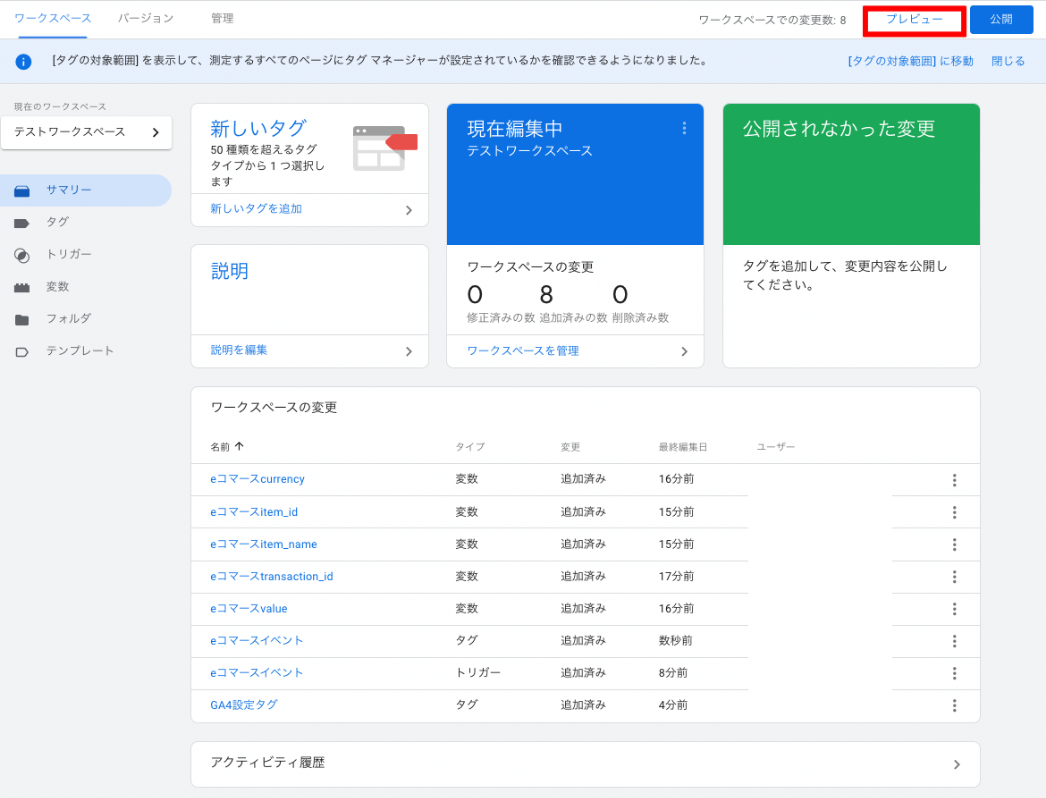Viewport: 1046px width, 798px height.
Task: Open three-dot menu on 現在編集中 card
Action: 684,128
